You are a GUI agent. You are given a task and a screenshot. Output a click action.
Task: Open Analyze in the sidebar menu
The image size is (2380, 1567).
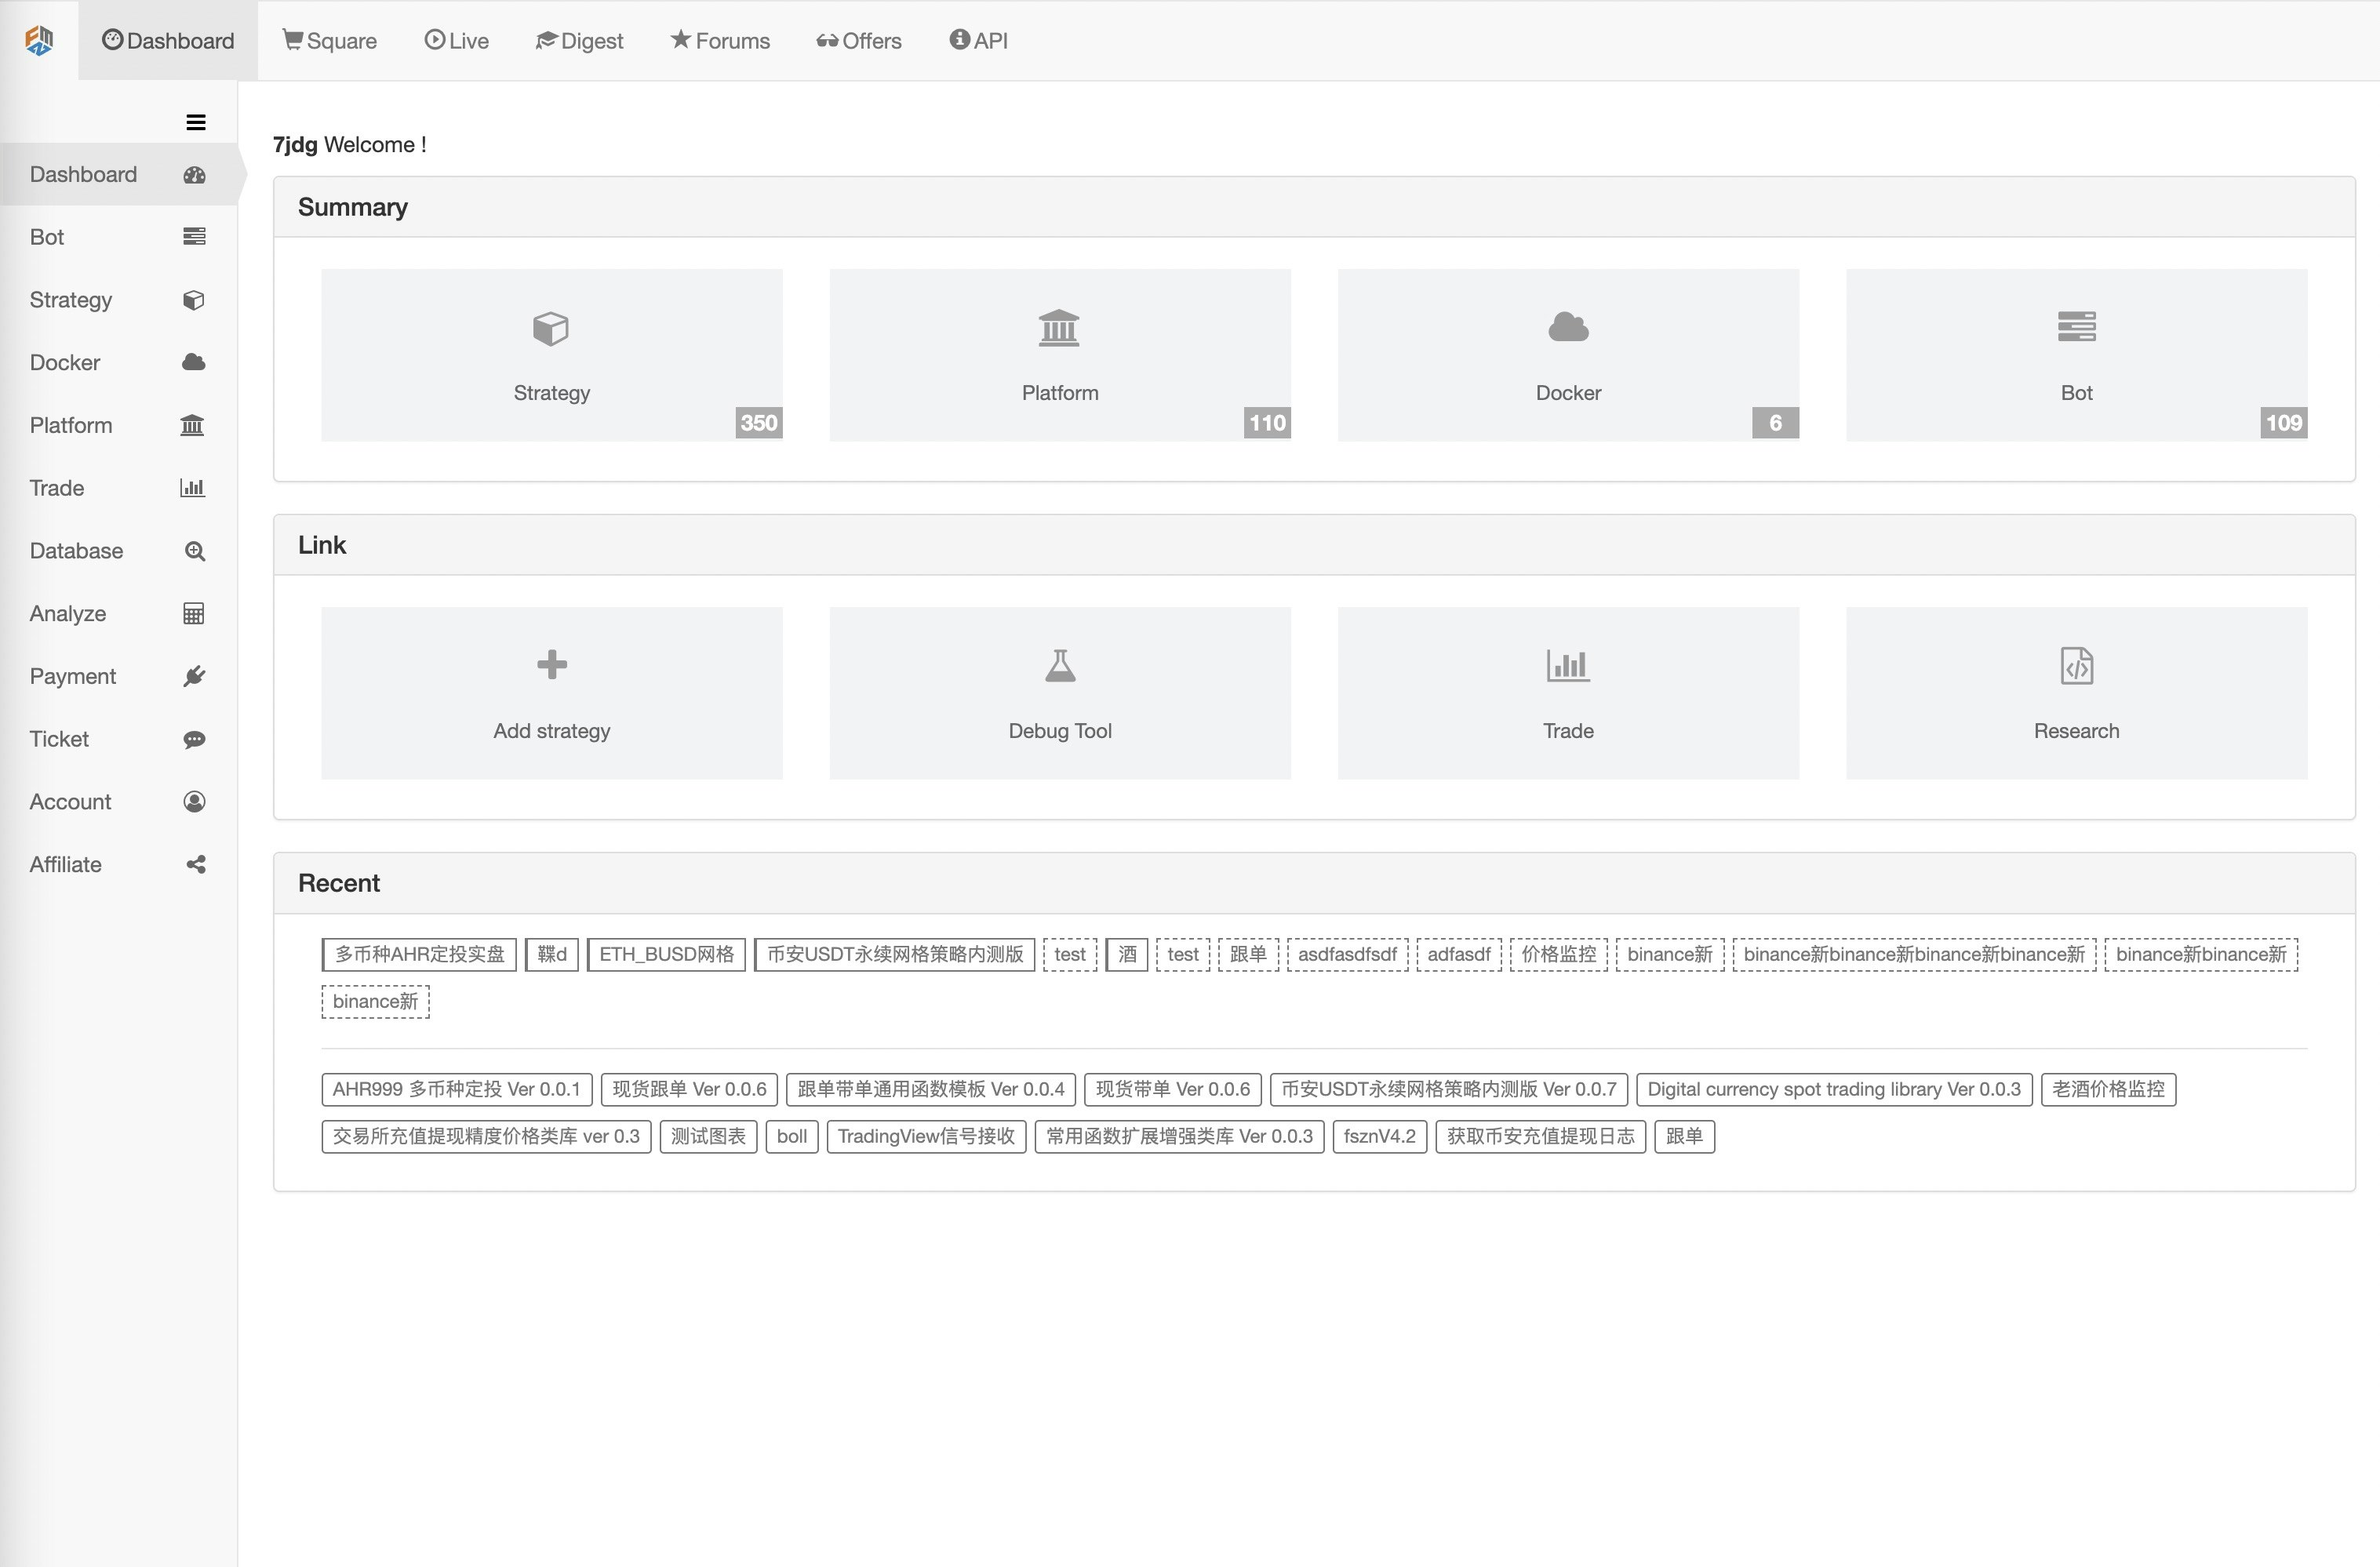coord(118,614)
